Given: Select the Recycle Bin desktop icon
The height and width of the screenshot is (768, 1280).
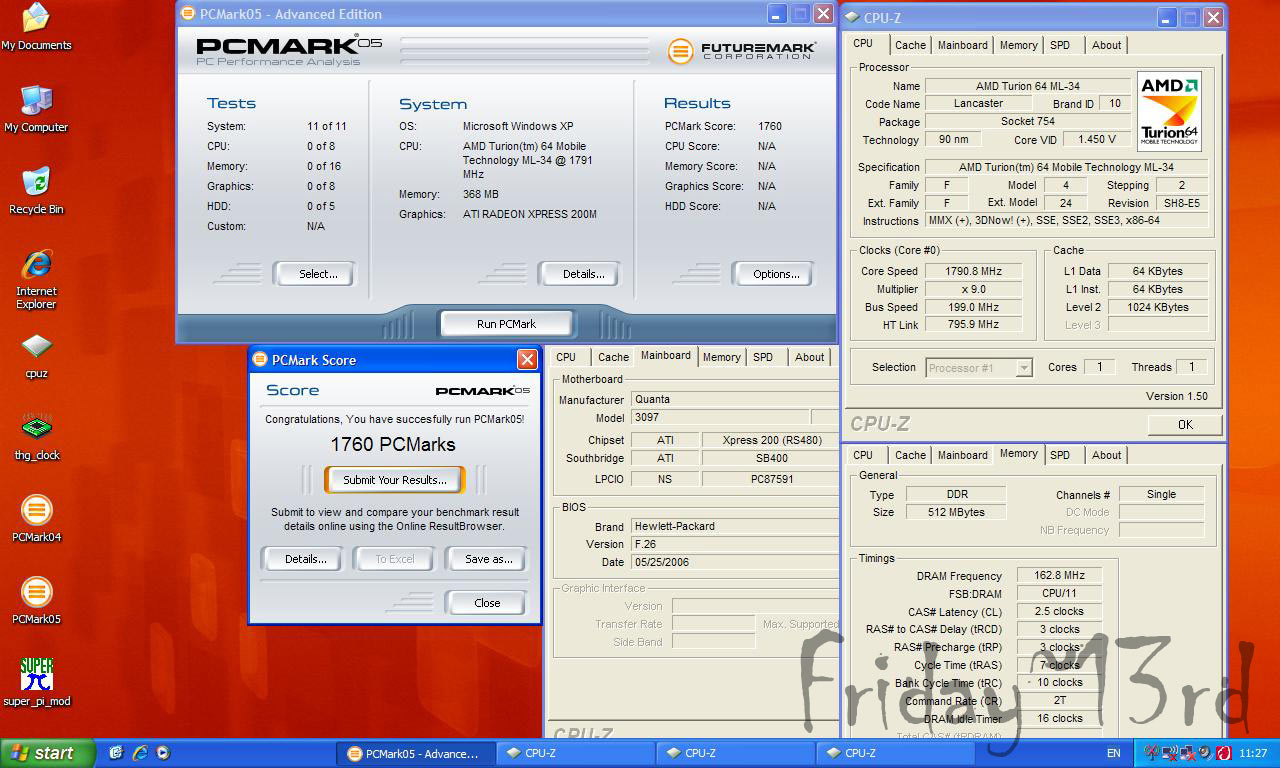Looking at the screenshot, I should pos(36,191).
